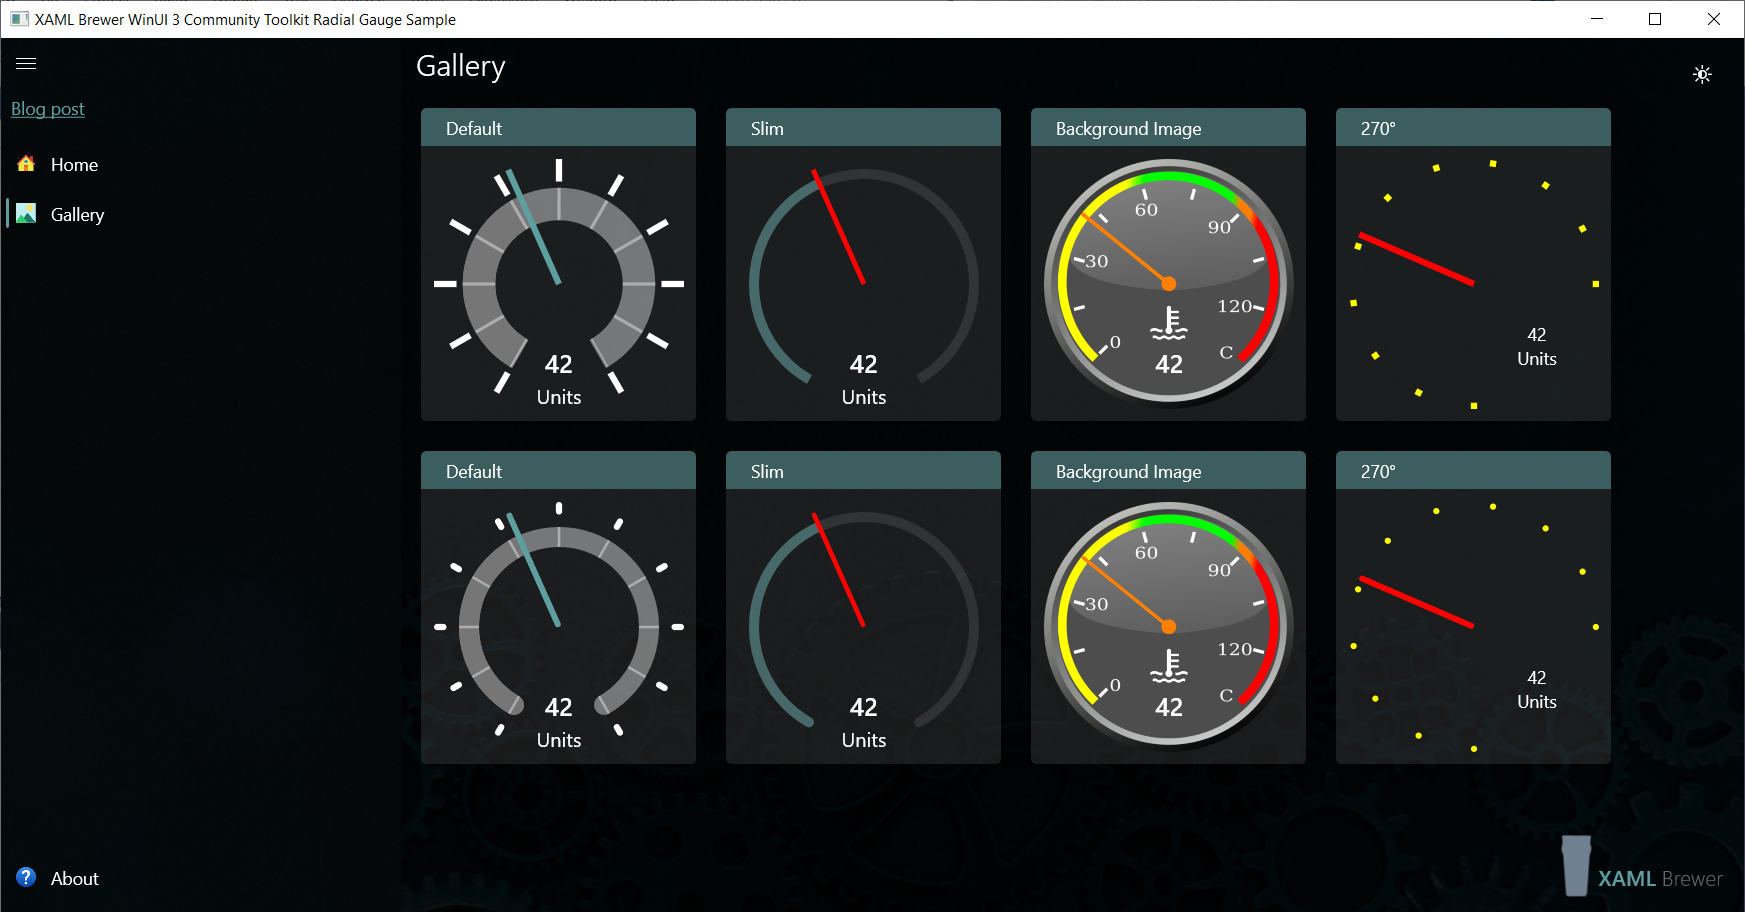1745x912 pixels.
Task: Click the top-row Default gauge
Action: tap(558, 283)
